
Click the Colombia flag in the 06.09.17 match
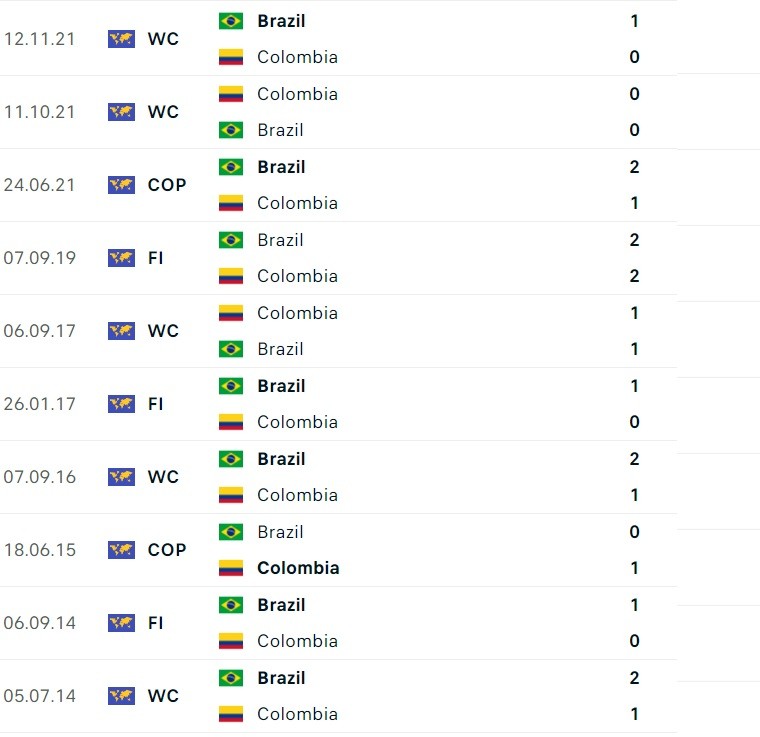(231, 313)
